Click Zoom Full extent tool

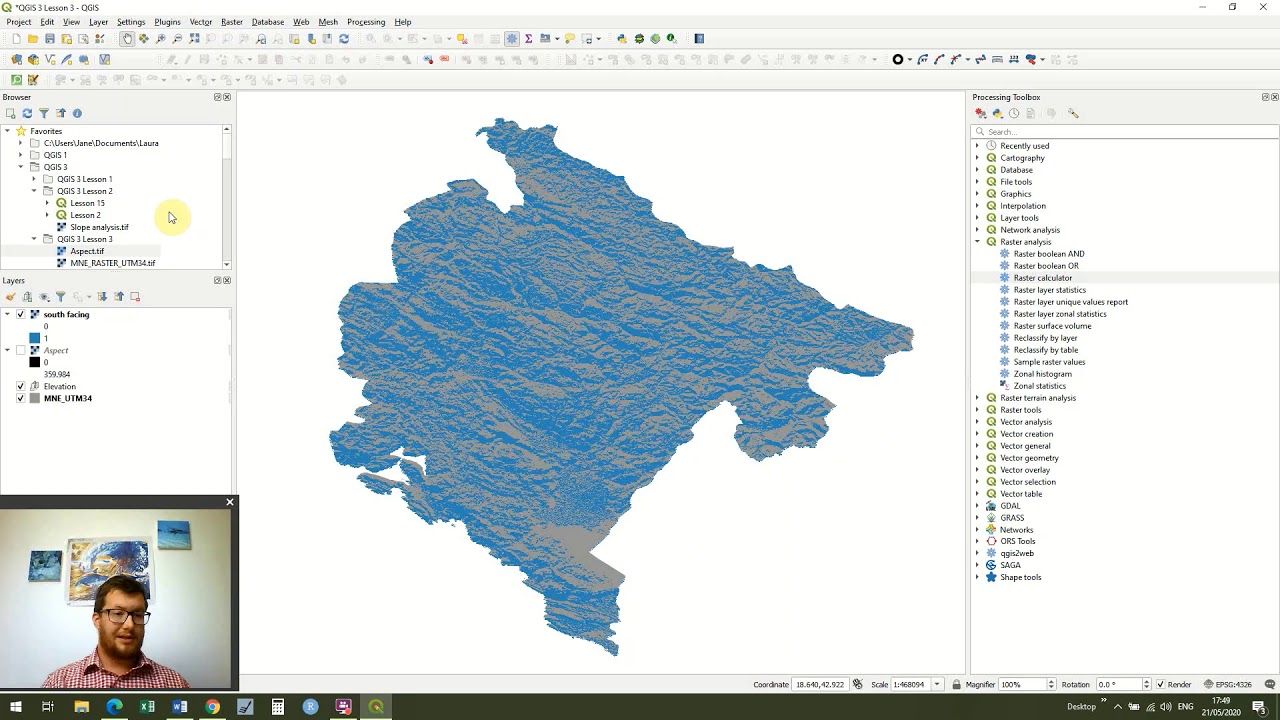[x=195, y=39]
